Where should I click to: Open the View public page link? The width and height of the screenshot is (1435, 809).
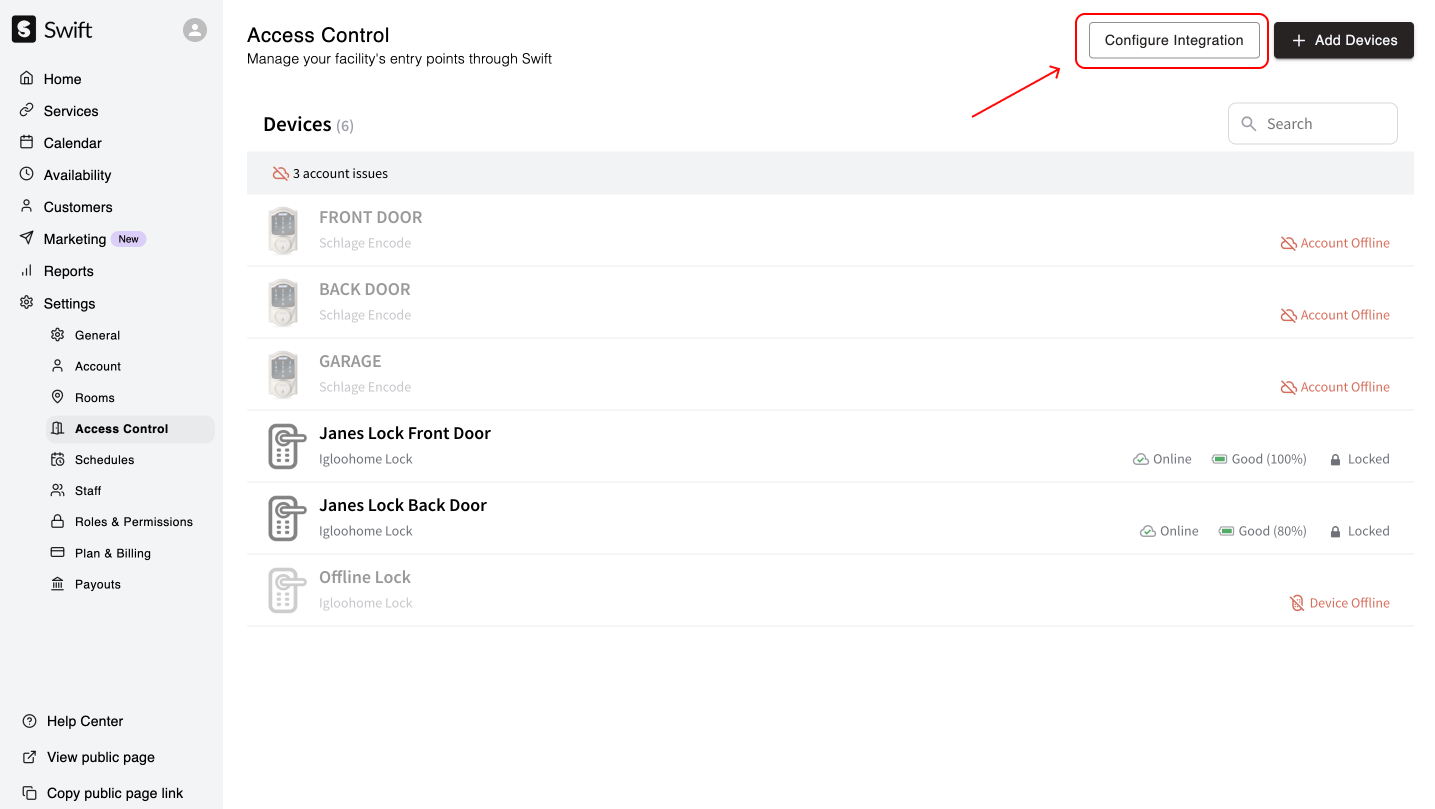pos(100,757)
